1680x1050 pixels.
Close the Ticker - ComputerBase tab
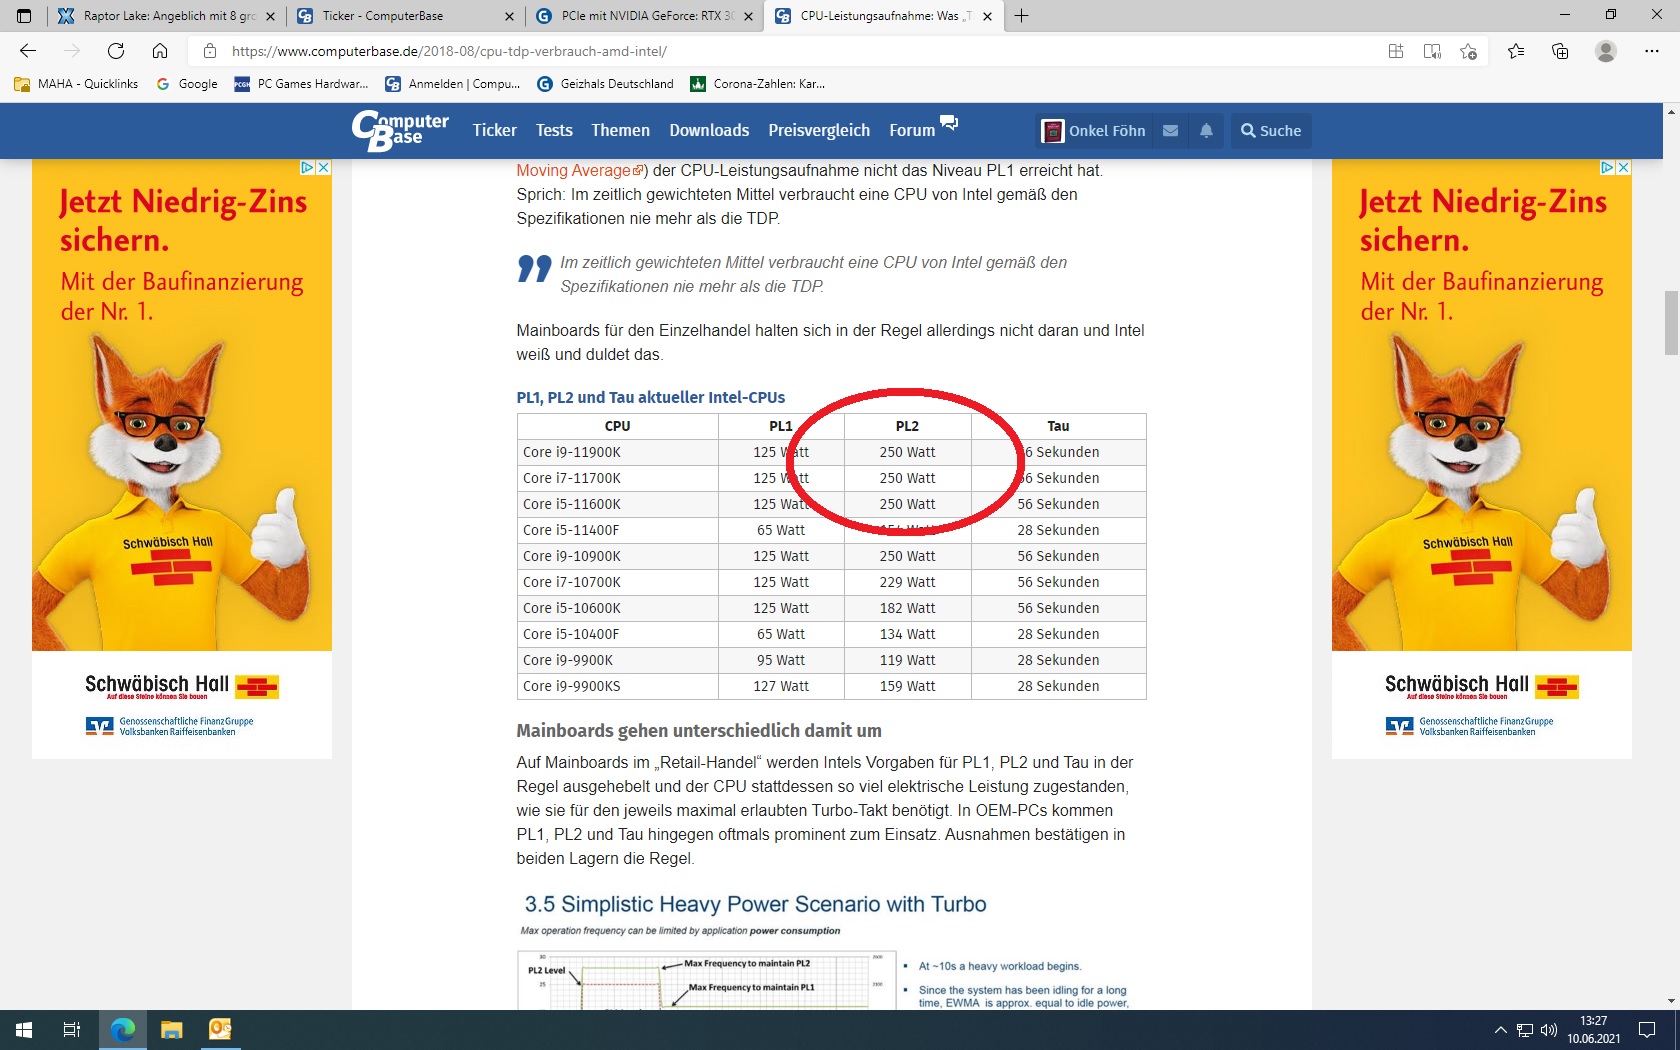coord(509,16)
